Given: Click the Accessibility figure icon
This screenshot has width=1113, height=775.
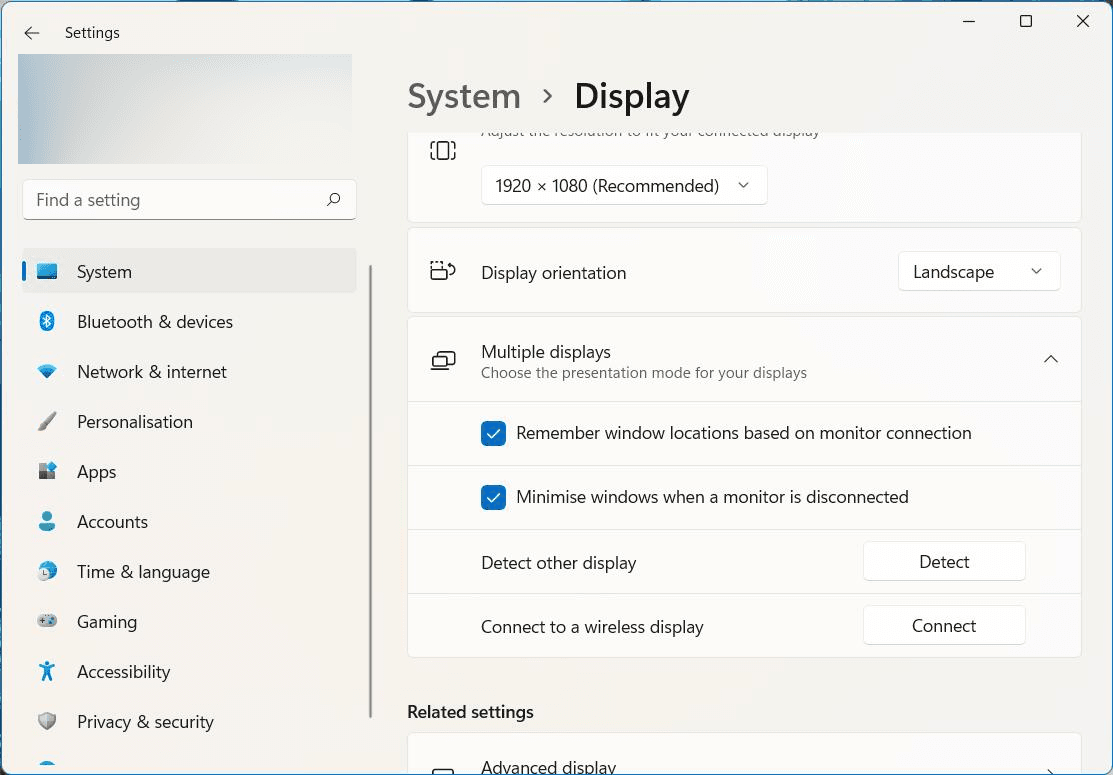Looking at the screenshot, I should pyautogui.click(x=47, y=671).
